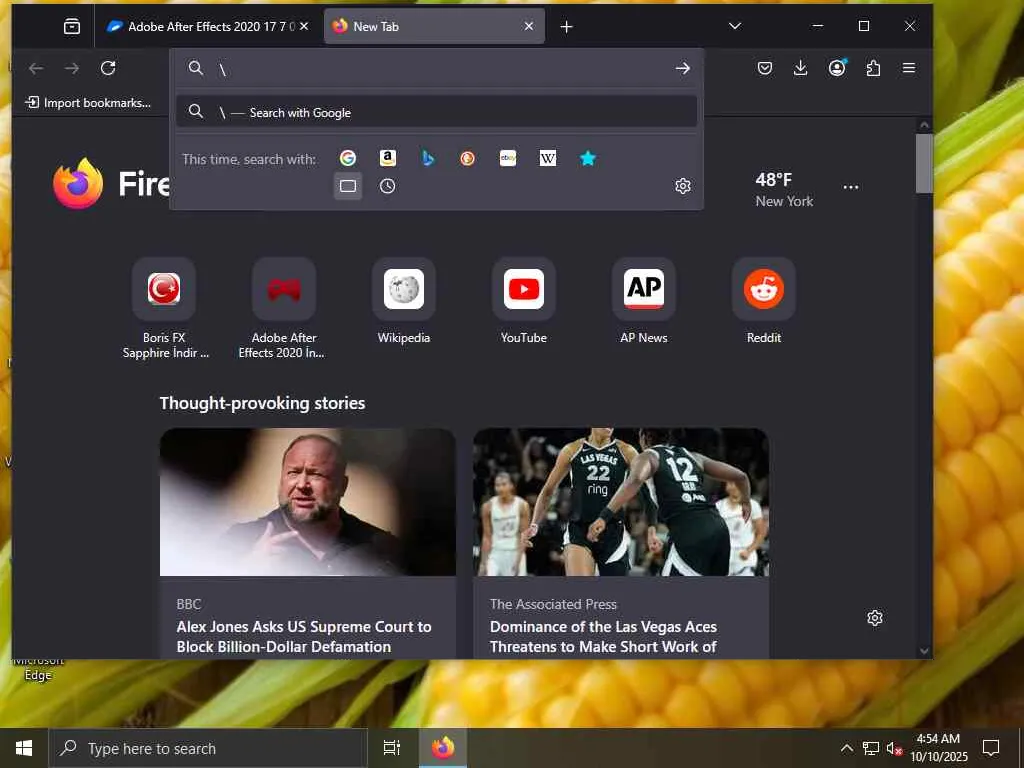Open the muted volume tray icon

(x=893, y=748)
